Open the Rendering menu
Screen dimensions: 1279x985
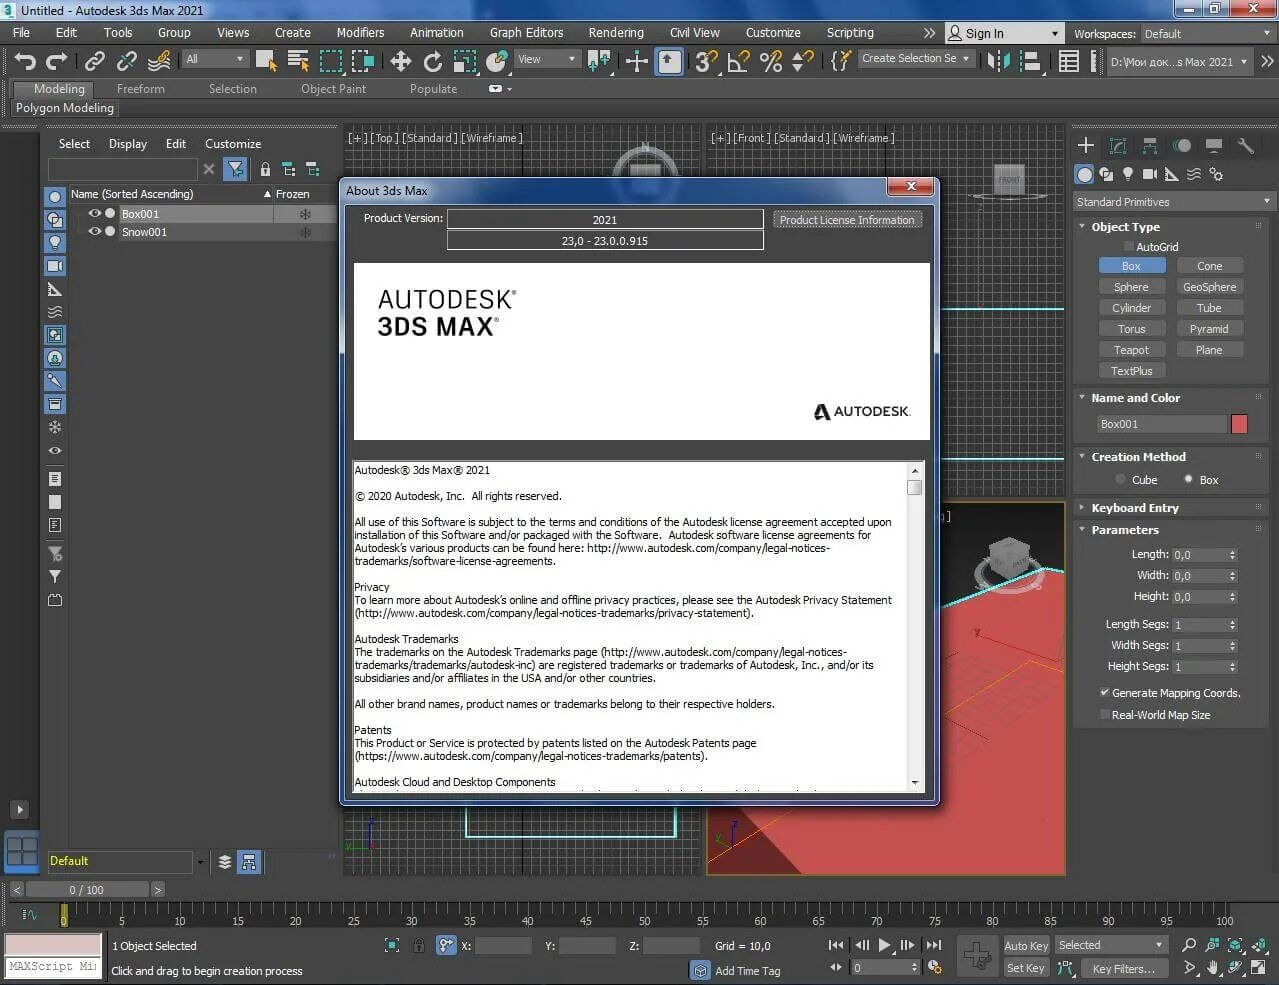click(x=616, y=33)
